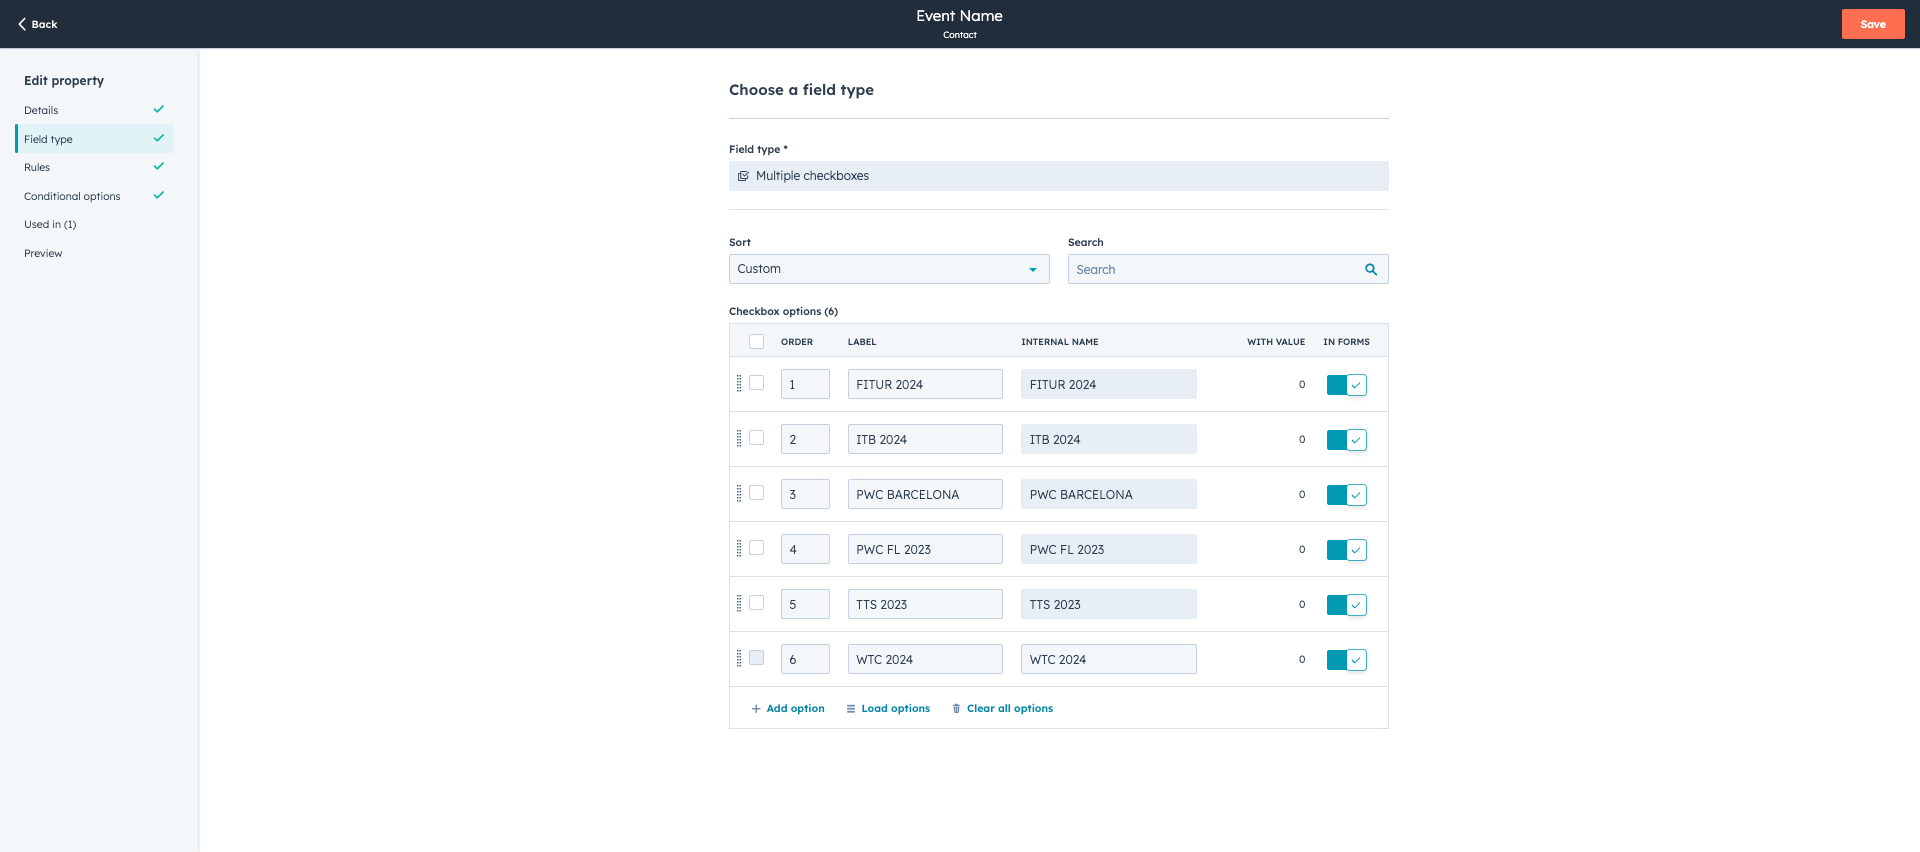This screenshot has width=1920, height=852.
Task: Click the WTC 2024 internal name field
Action: click(x=1109, y=659)
